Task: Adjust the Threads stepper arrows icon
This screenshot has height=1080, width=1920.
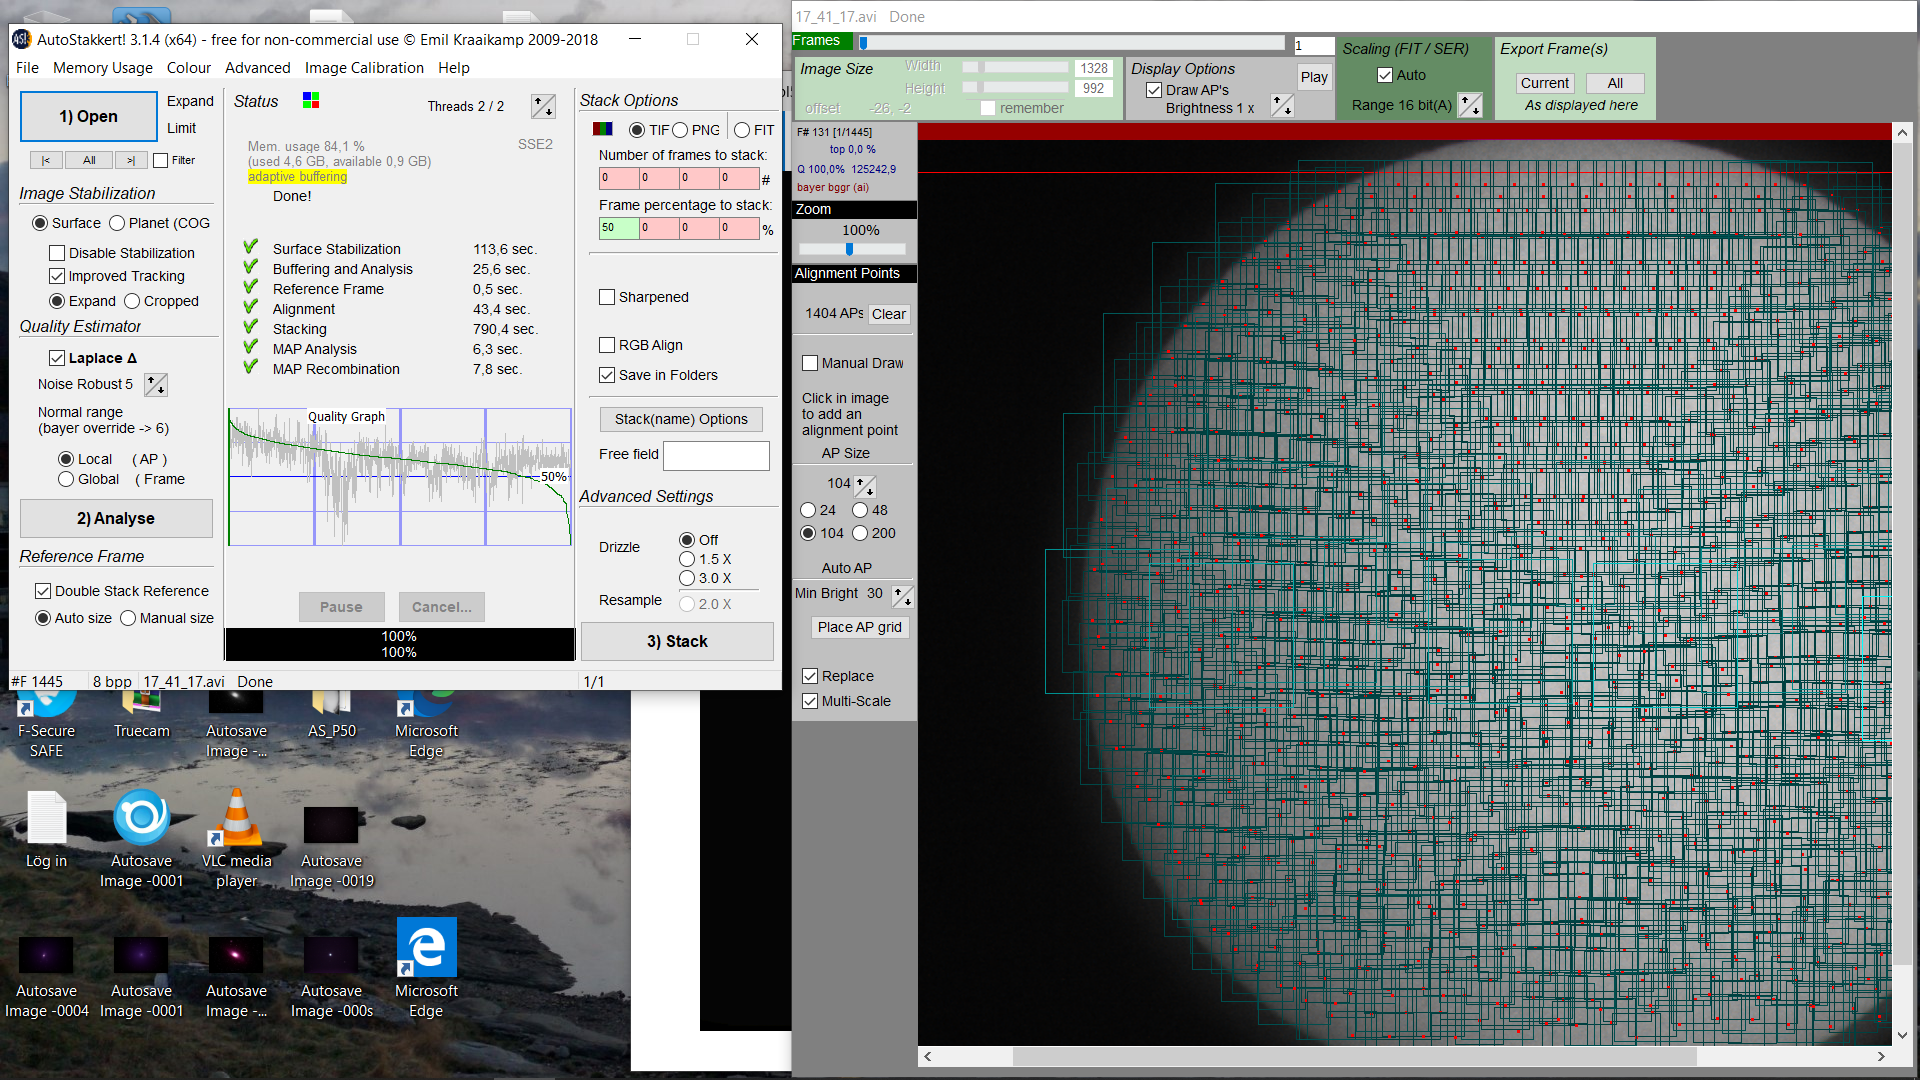Action: coord(543,107)
